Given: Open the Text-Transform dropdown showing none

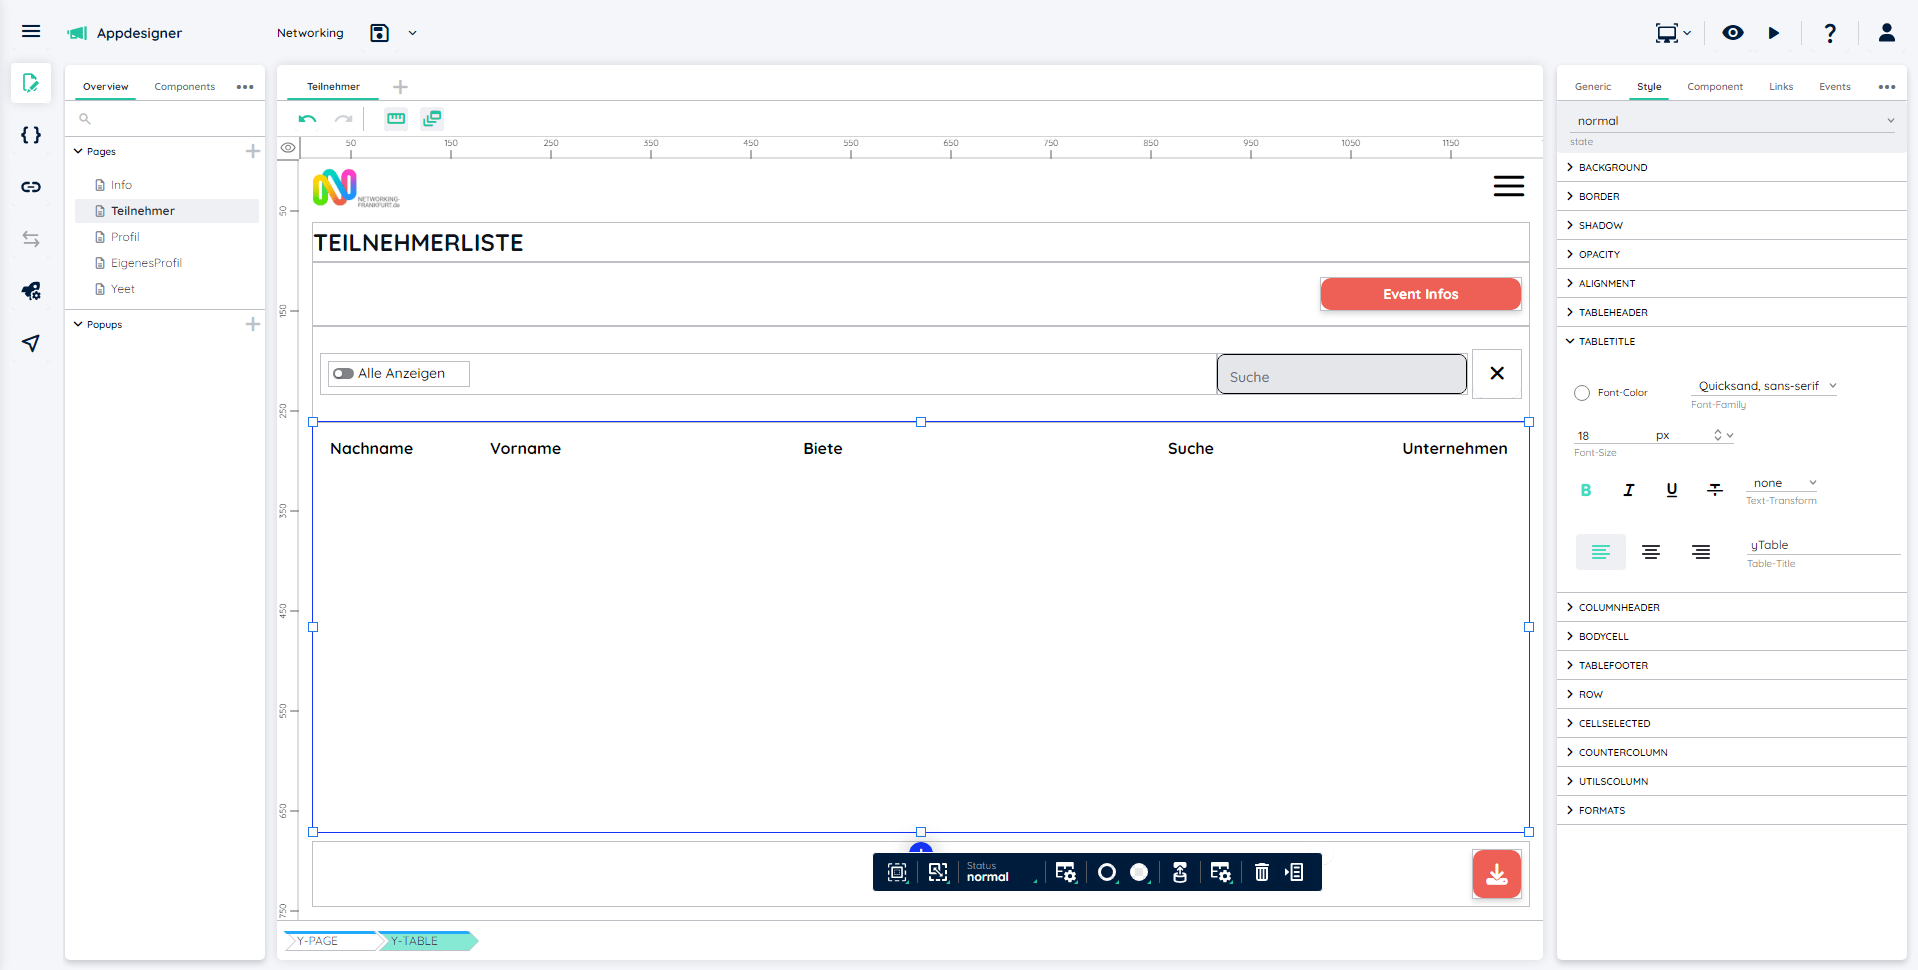Looking at the screenshot, I should (1781, 483).
